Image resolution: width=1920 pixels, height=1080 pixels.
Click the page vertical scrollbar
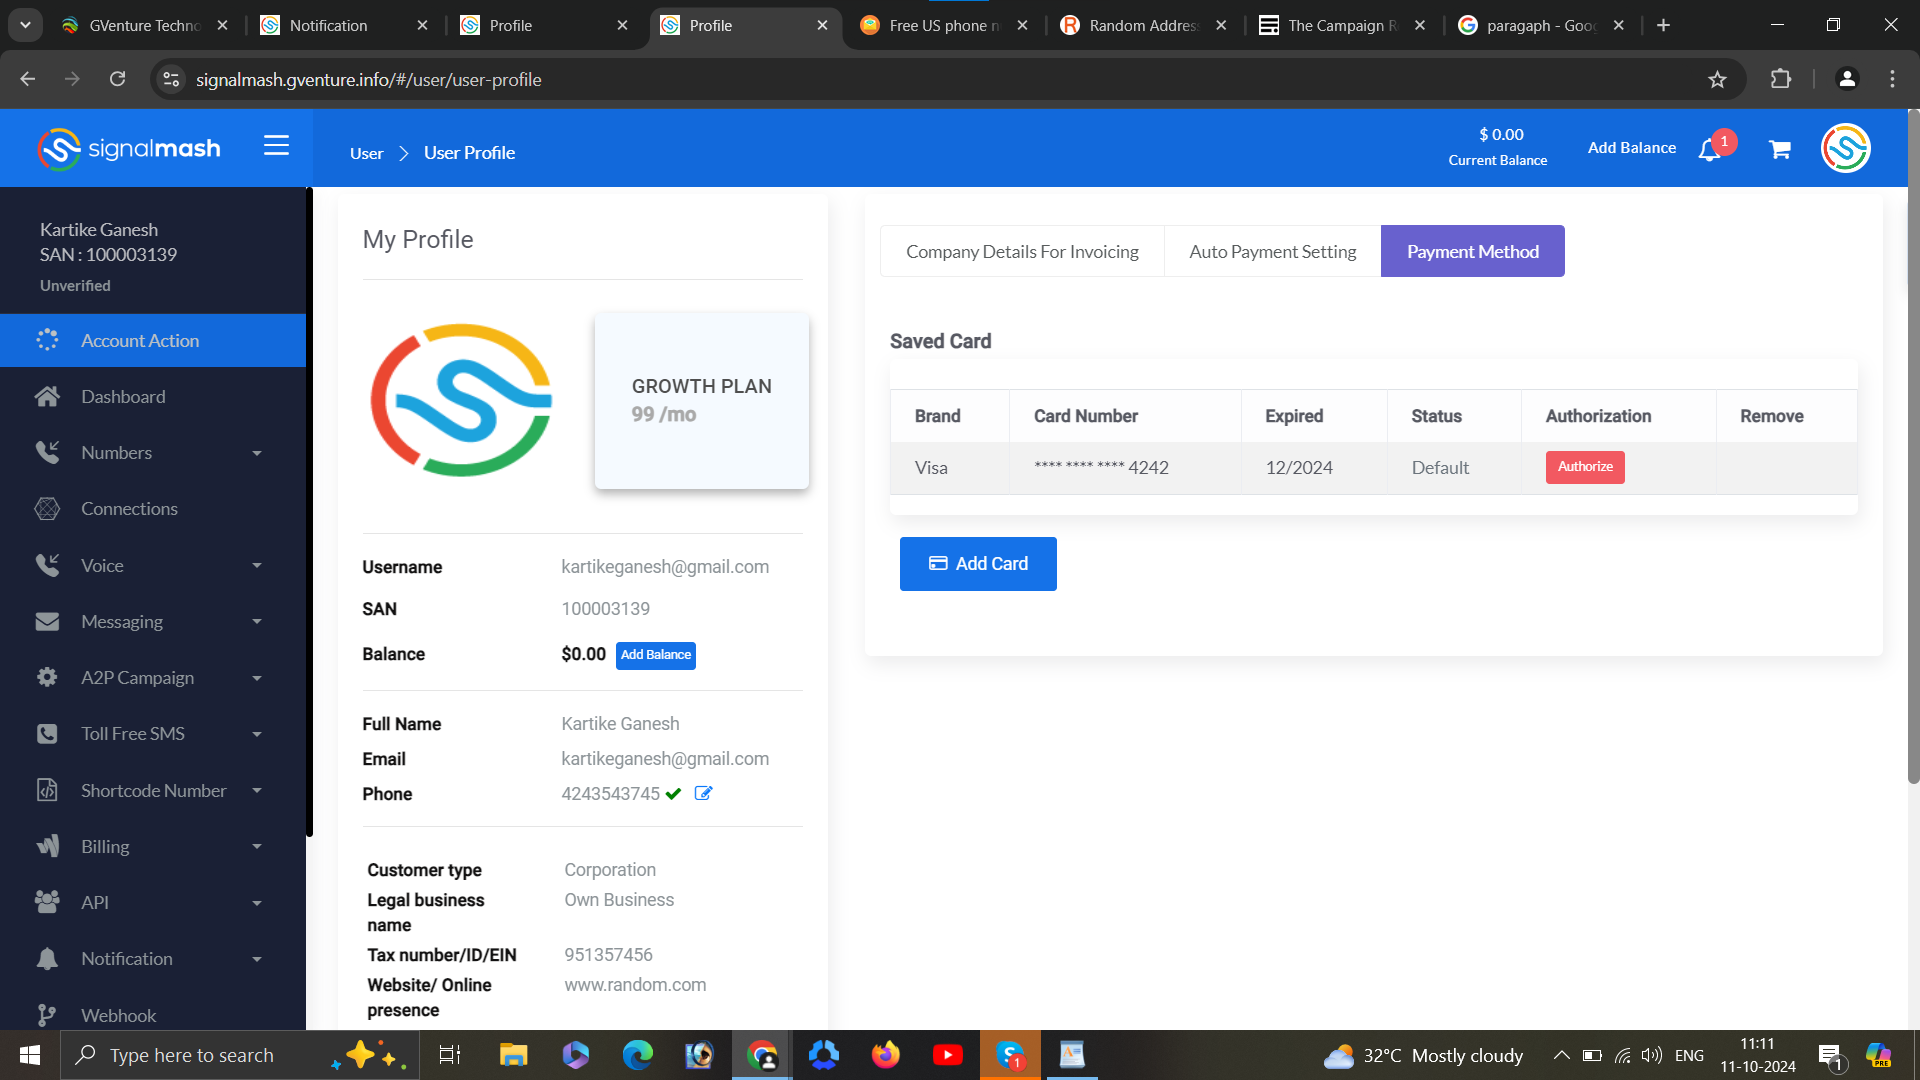tap(1913, 447)
